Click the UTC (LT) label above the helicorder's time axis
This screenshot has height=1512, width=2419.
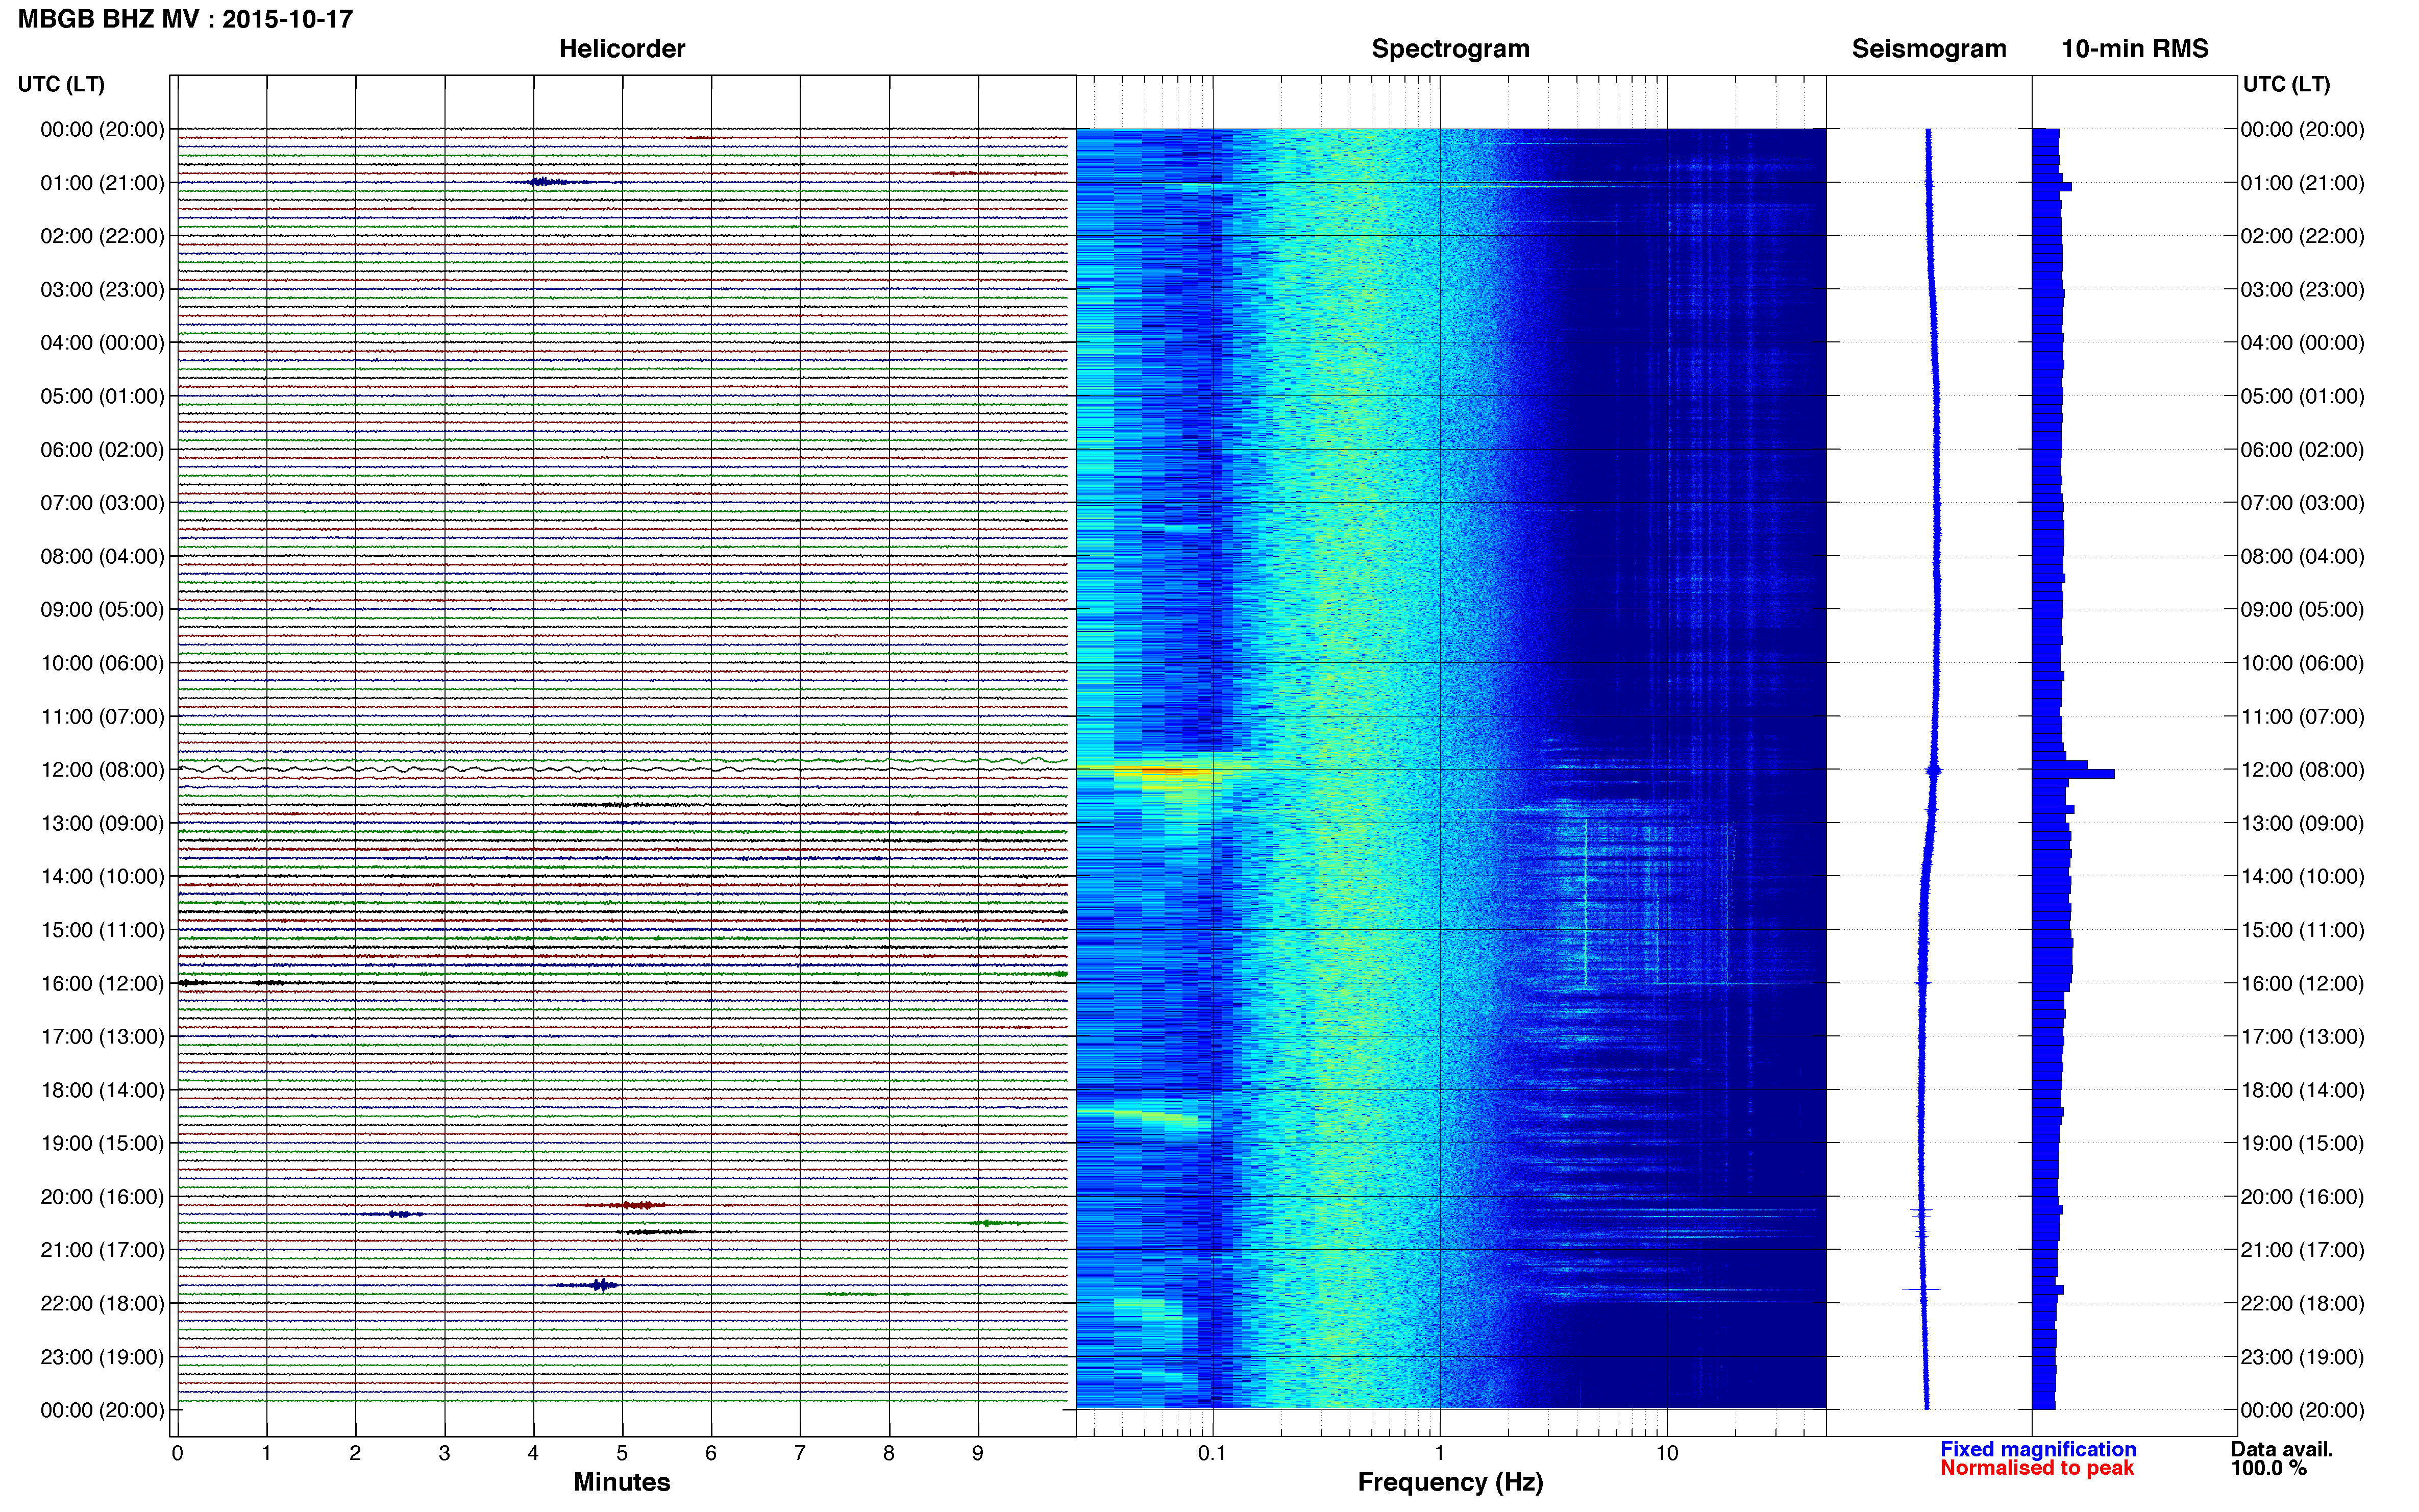[61, 84]
